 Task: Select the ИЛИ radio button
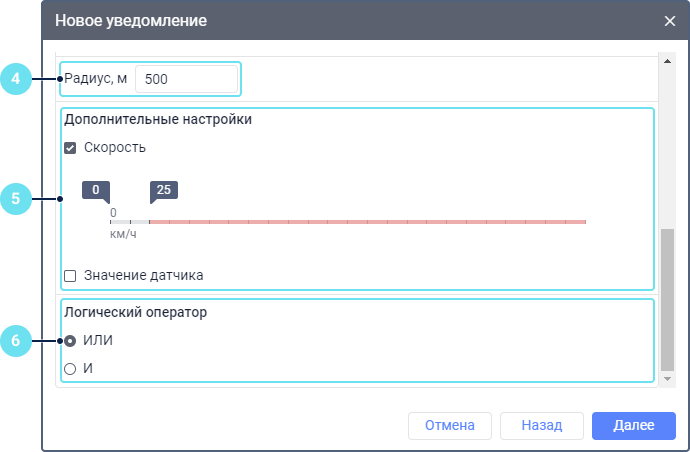pos(70,341)
